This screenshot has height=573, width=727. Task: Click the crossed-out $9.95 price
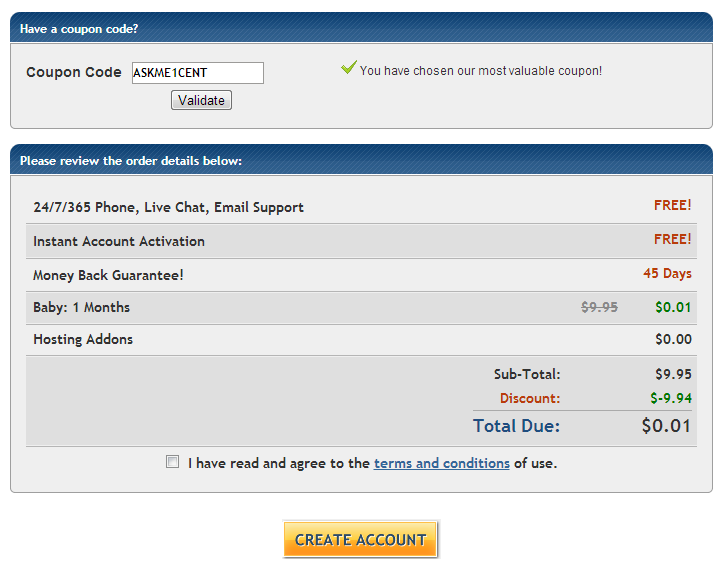pyautogui.click(x=599, y=307)
